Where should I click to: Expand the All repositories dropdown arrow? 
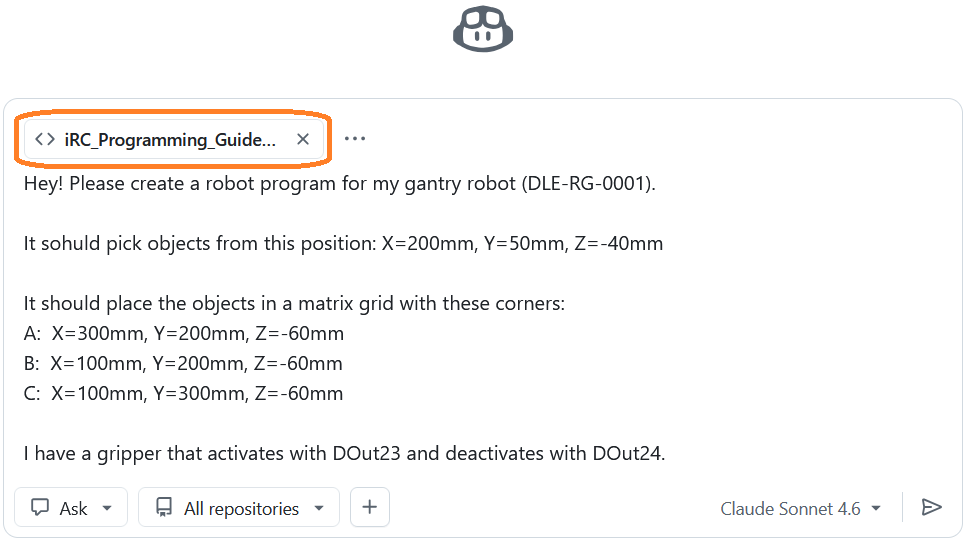[319, 508]
